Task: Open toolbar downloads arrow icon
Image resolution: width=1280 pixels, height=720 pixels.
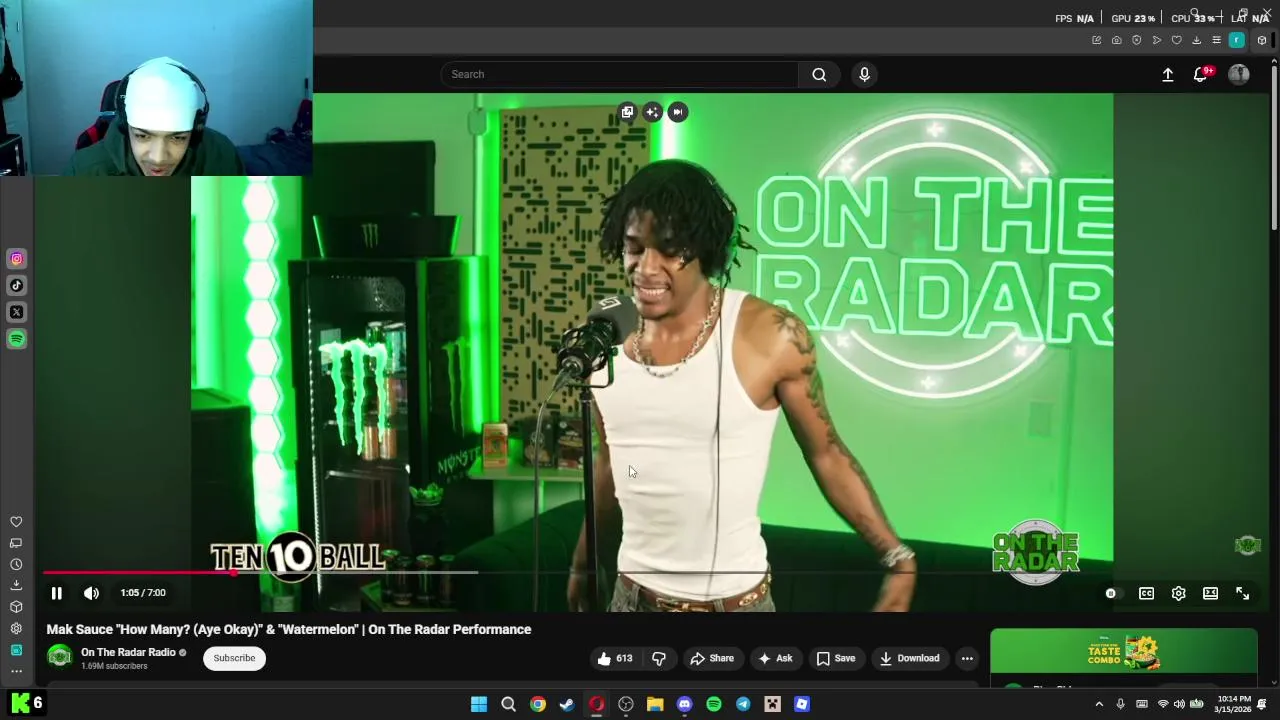Action: [1196, 40]
